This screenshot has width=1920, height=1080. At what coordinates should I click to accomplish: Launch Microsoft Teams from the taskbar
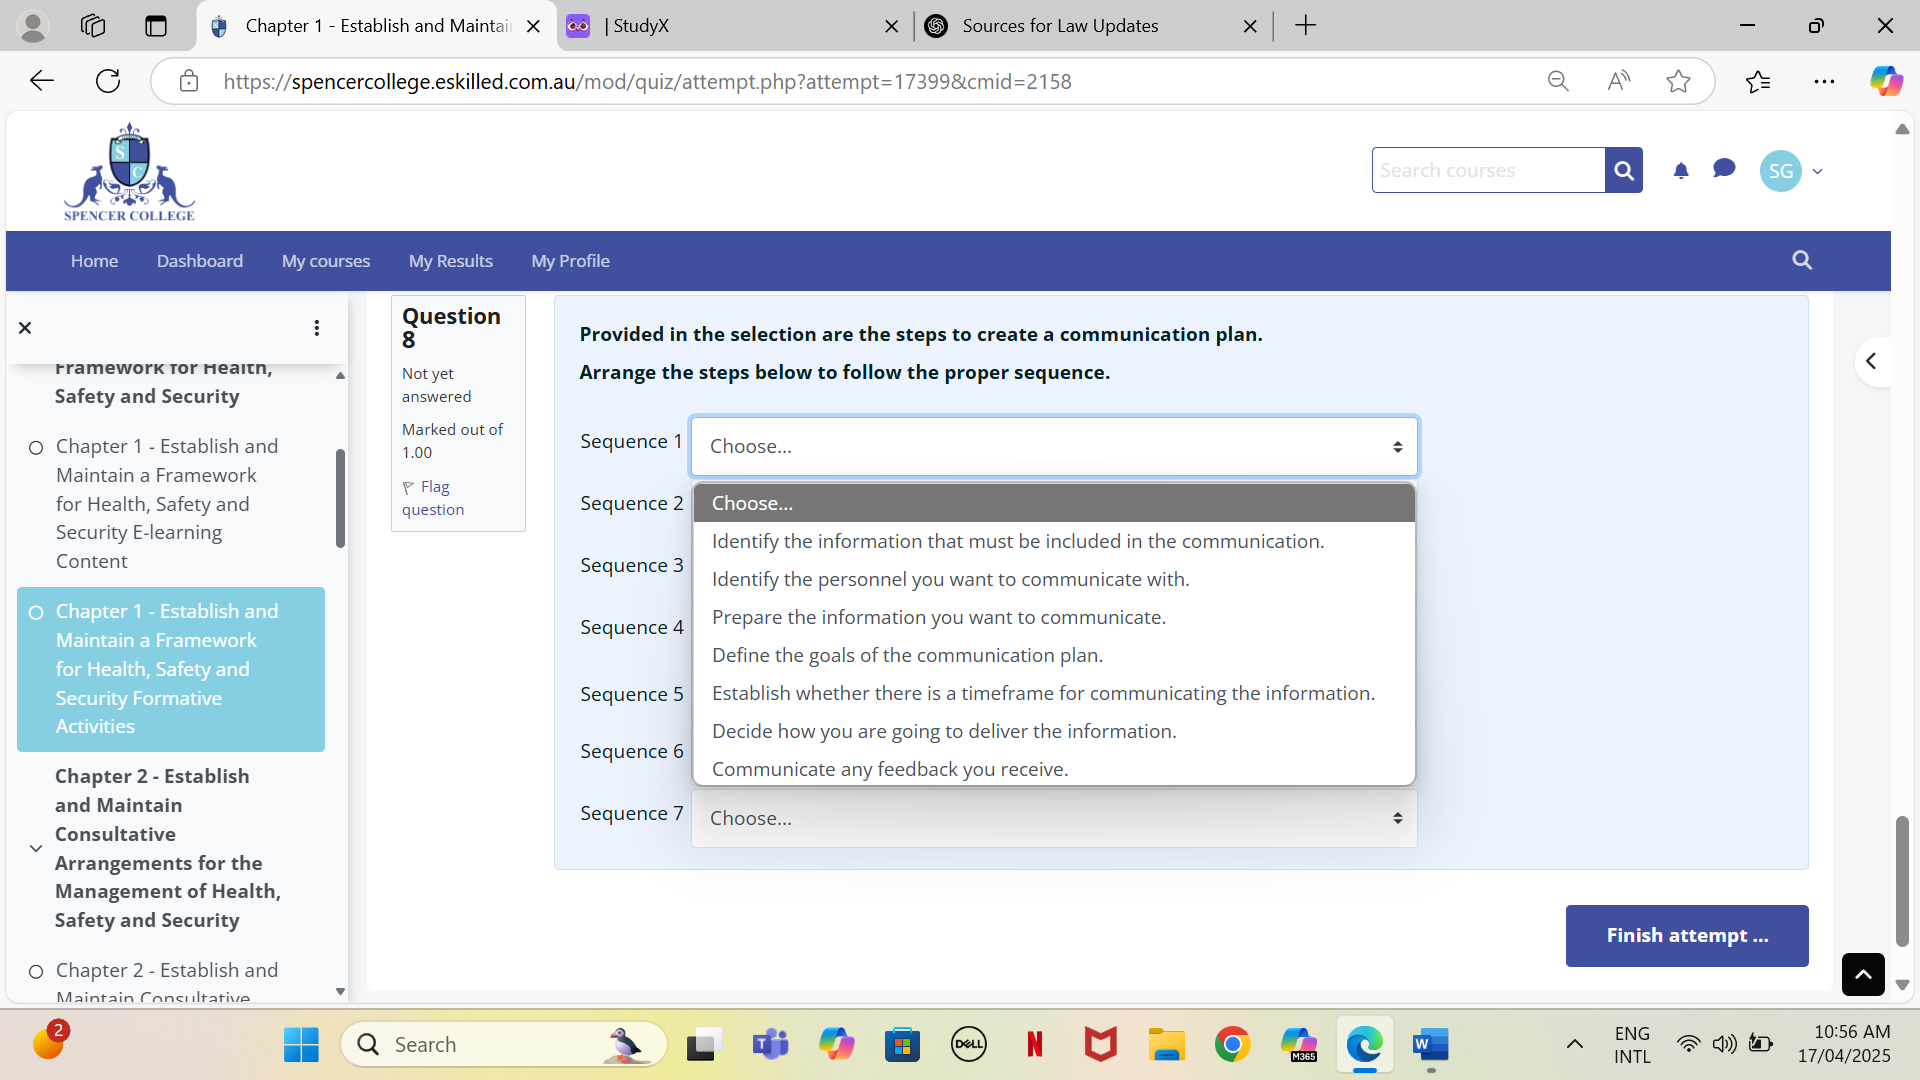click(x=770, y=1043)
